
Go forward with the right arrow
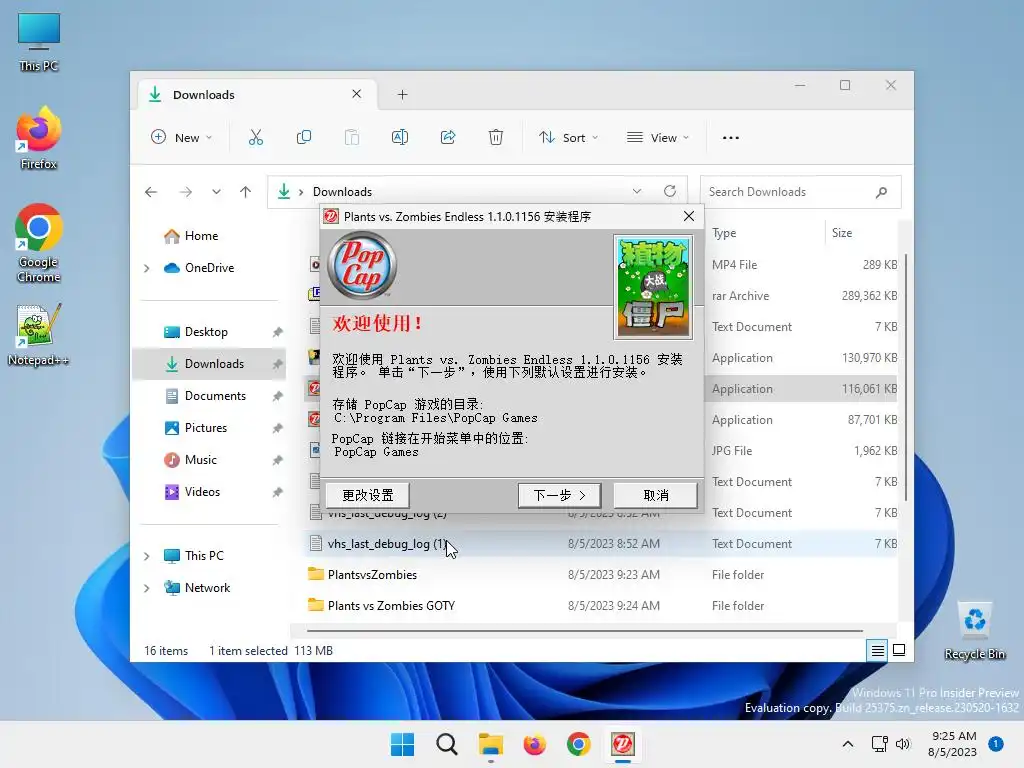(x=185, y=191)
